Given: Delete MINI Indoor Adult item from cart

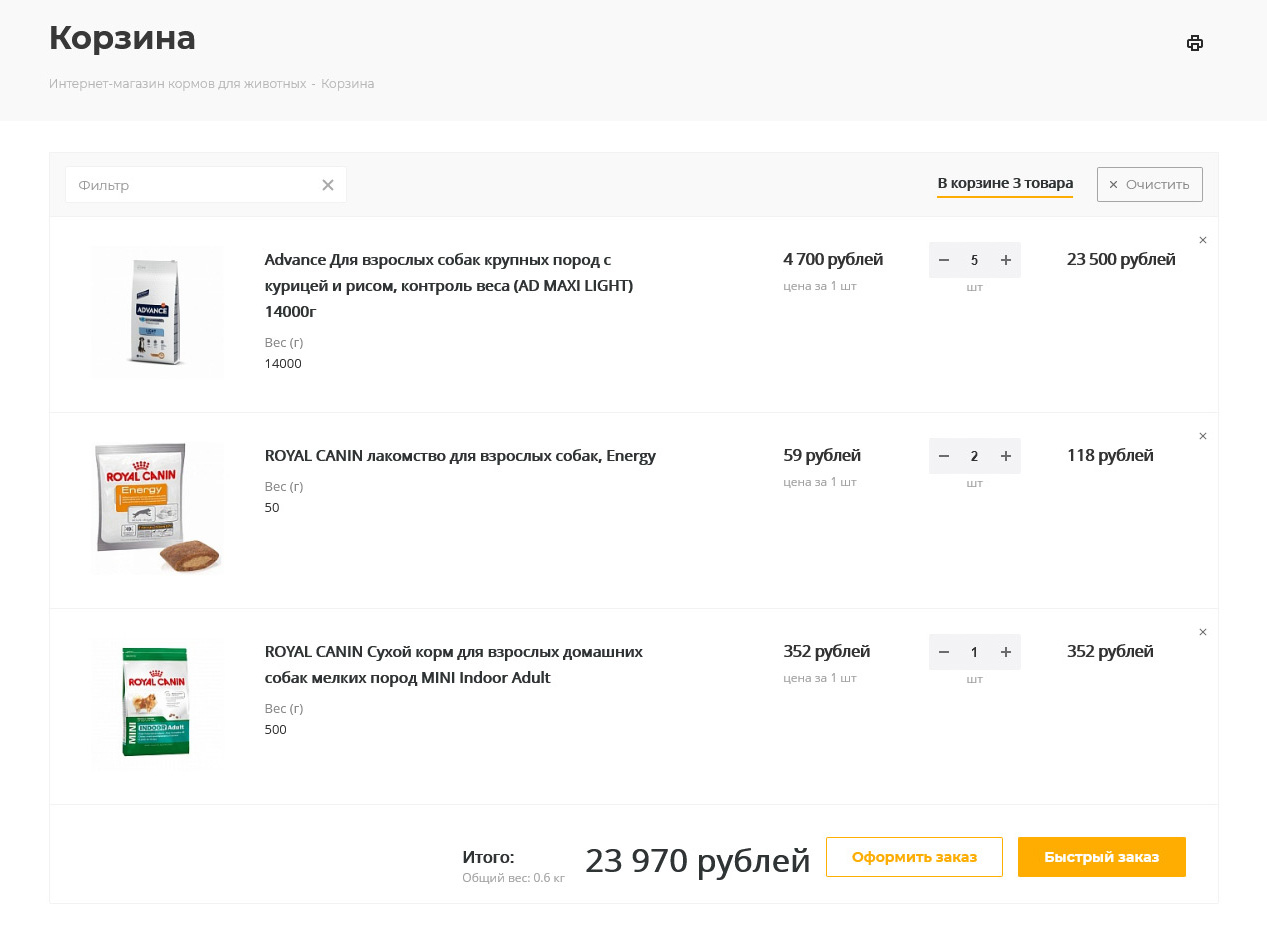Looking at the screenshot, I should tap(1202, 632).
